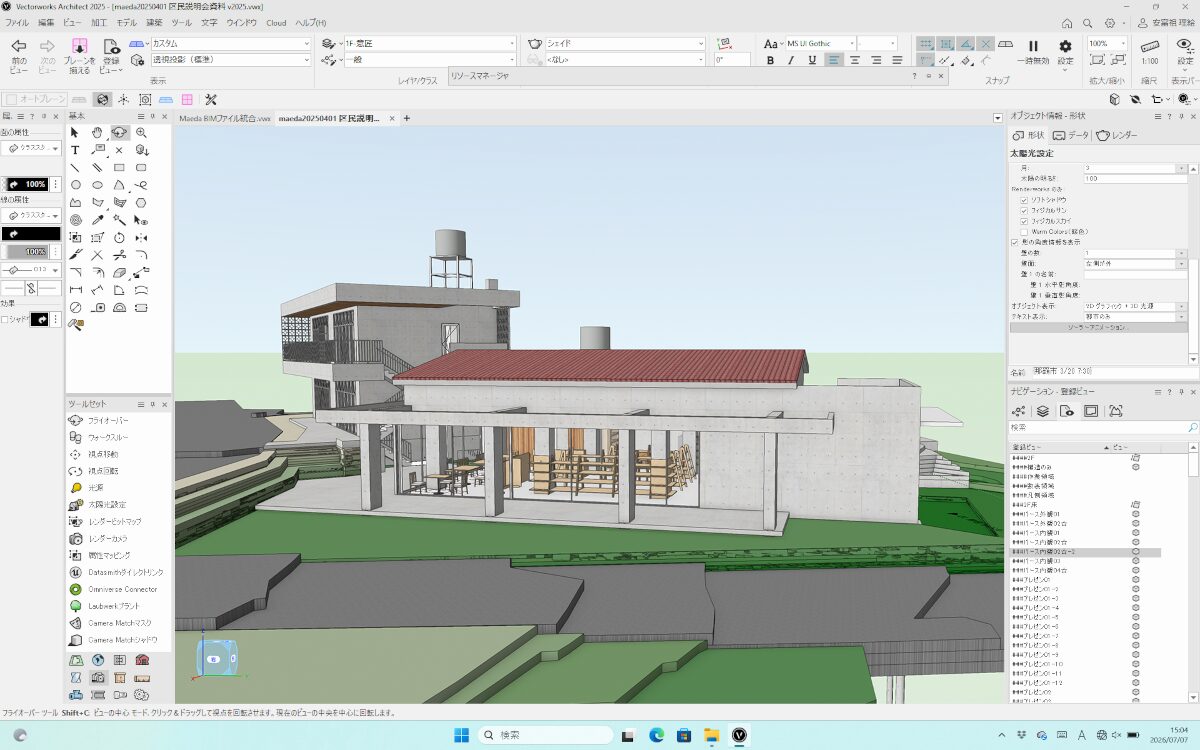The width and height of the screenshot is (1200, 750).
Task: Open テキスト表示 dropdown in Object Info
Action: pos(1135,316)
